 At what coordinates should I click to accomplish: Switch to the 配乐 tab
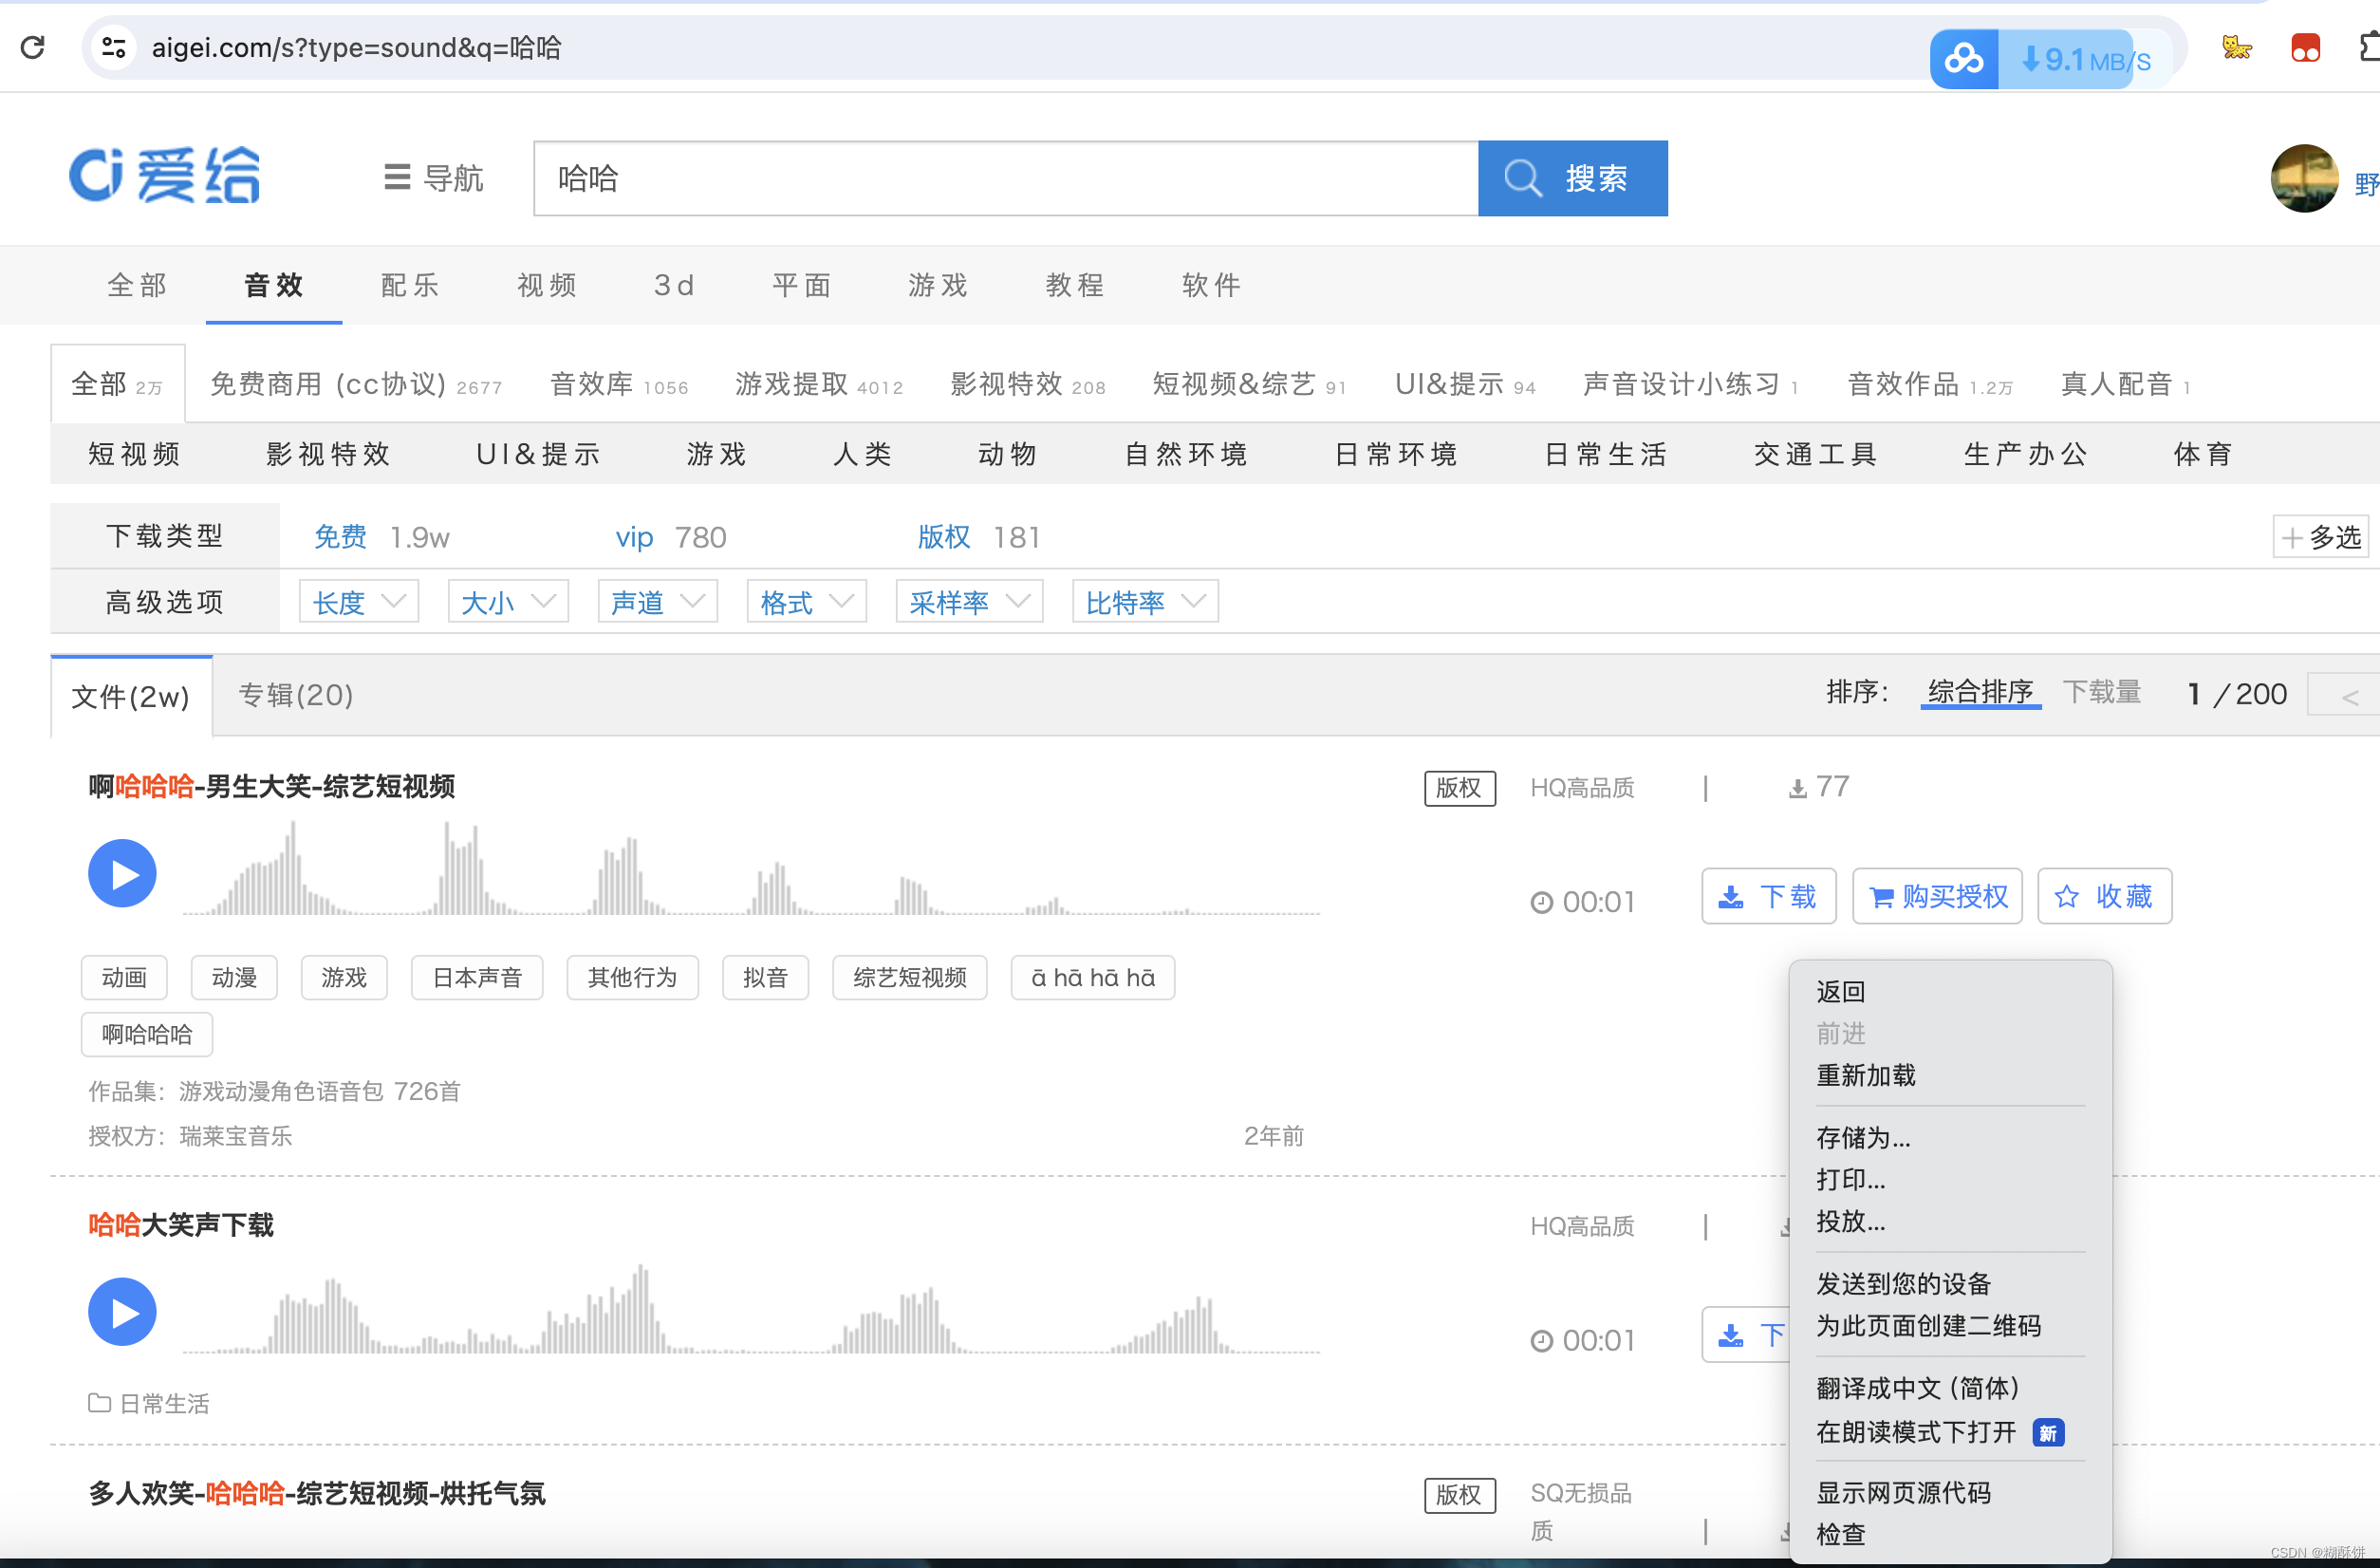click(x=410, y=285)
